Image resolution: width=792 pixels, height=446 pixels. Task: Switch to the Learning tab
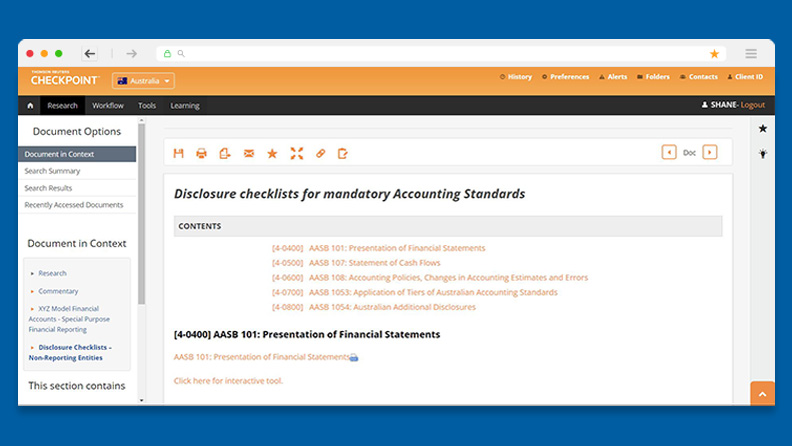click(x=185, y=105)
